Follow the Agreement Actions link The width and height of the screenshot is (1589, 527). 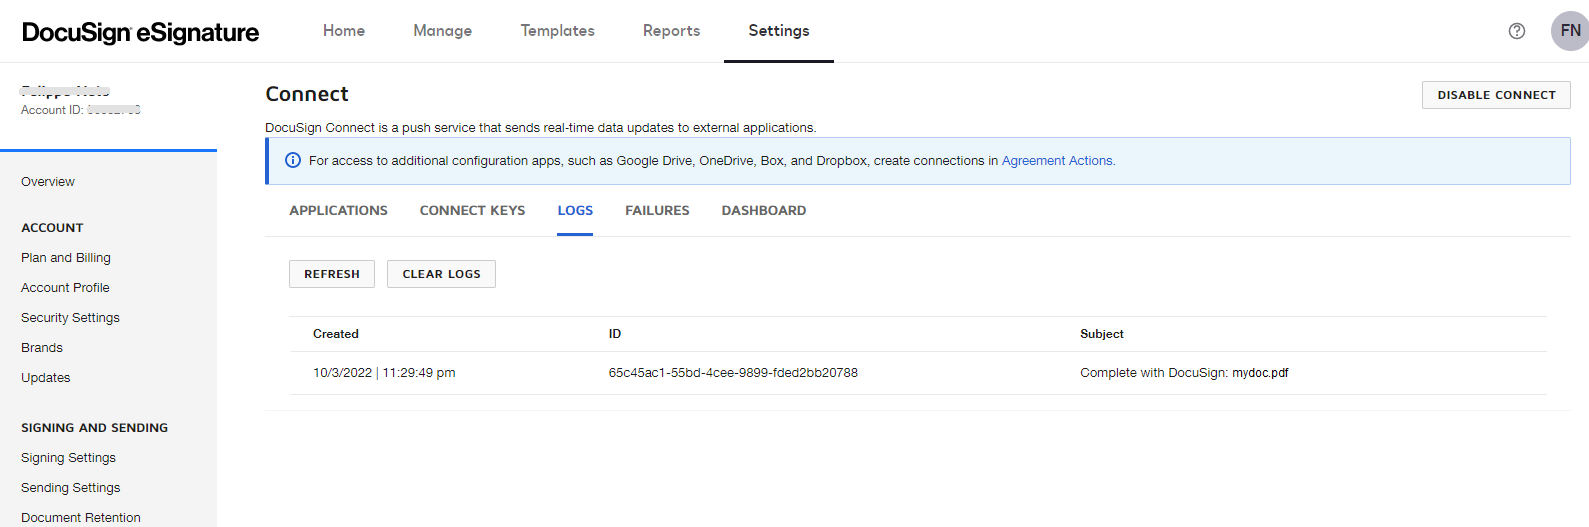pos(1058,160)
